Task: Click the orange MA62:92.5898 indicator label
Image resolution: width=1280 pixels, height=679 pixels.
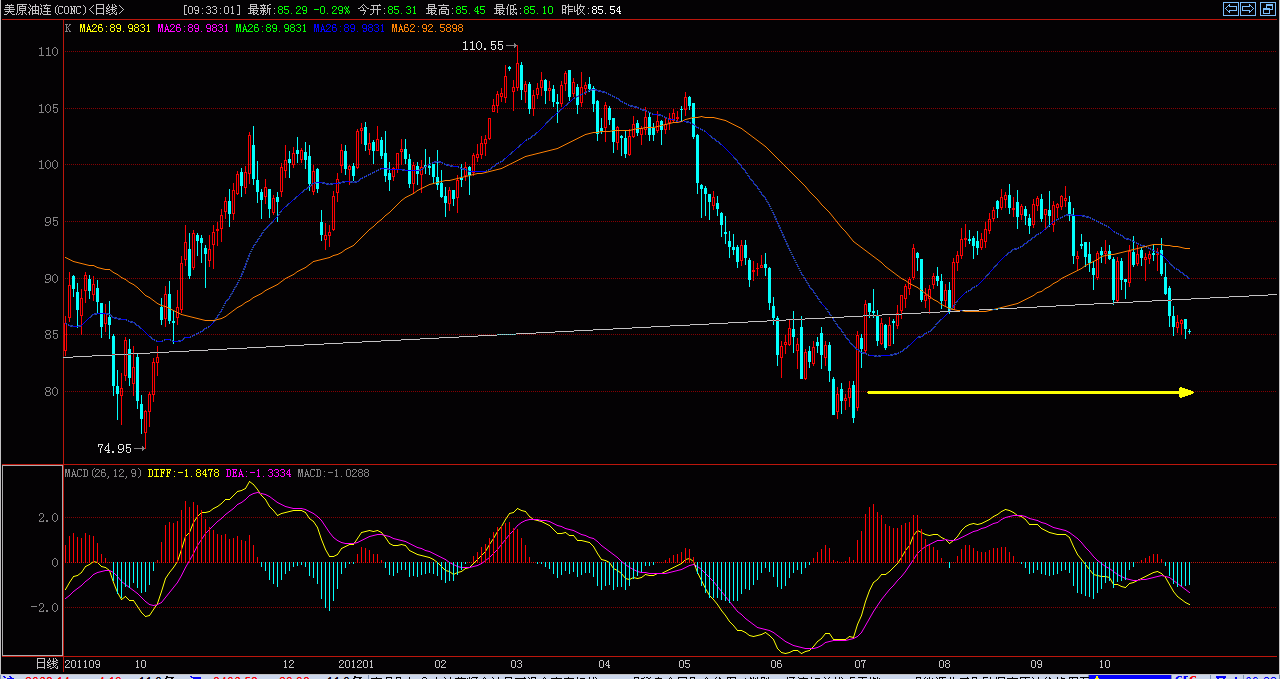Action: click(x=429, y=28)
